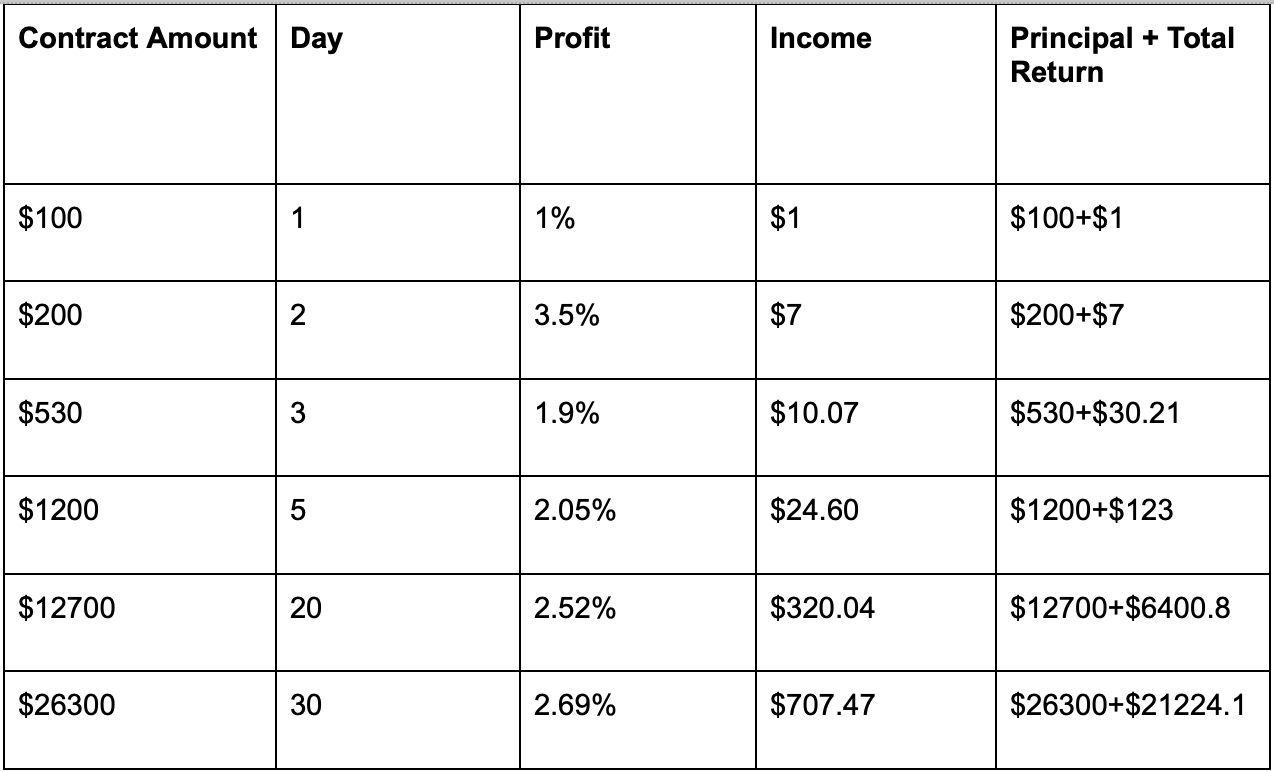This screenshot has height=772, width=1274.
Task: Click the $707.47 income cell
Action: [x=875, y=719]
